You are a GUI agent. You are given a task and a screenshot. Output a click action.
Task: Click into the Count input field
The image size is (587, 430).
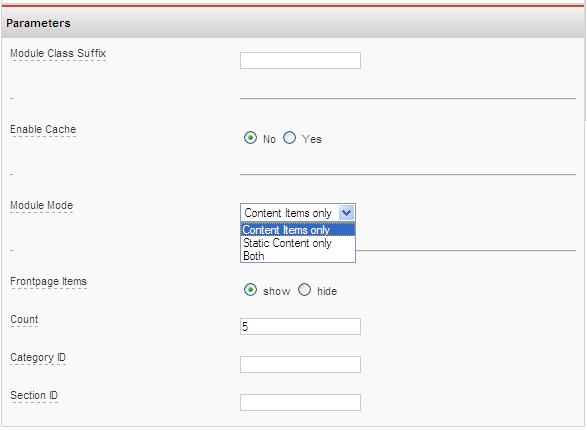pyautogui.click(x=300, y=327)
